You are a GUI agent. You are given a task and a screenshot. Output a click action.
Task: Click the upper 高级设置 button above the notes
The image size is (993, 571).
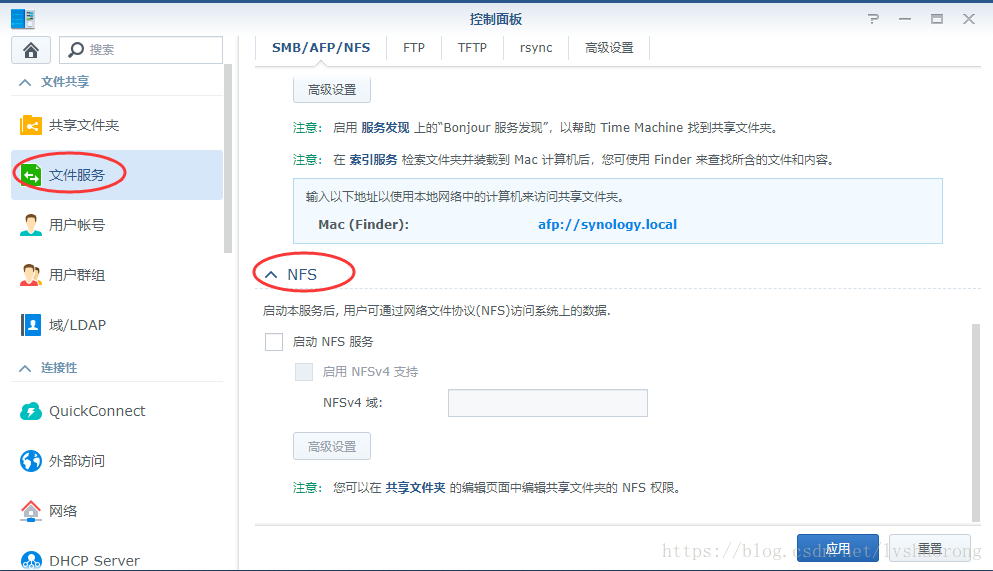click(x=332, y=90)
